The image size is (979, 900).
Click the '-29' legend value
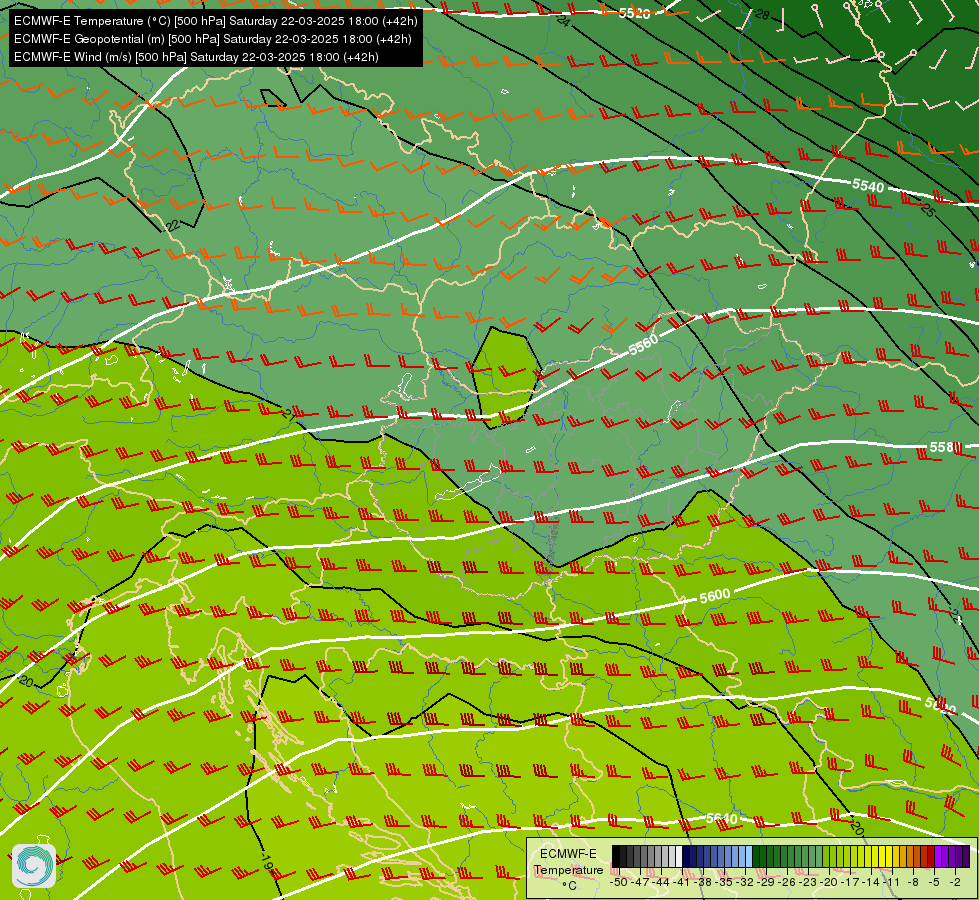pos(766,882)
